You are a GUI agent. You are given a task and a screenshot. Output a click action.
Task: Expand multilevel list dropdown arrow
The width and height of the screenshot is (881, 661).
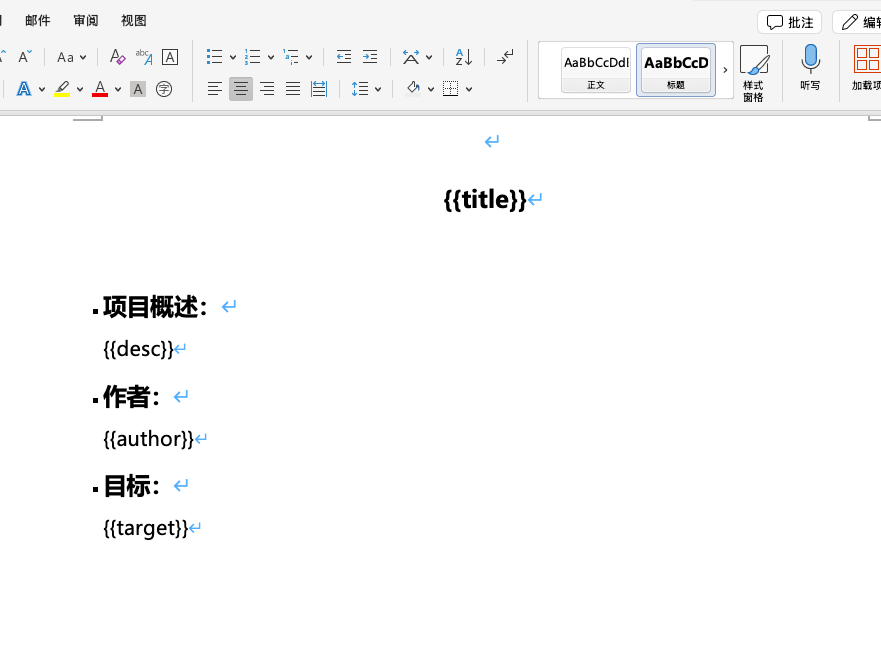click(x=309, y=57)
